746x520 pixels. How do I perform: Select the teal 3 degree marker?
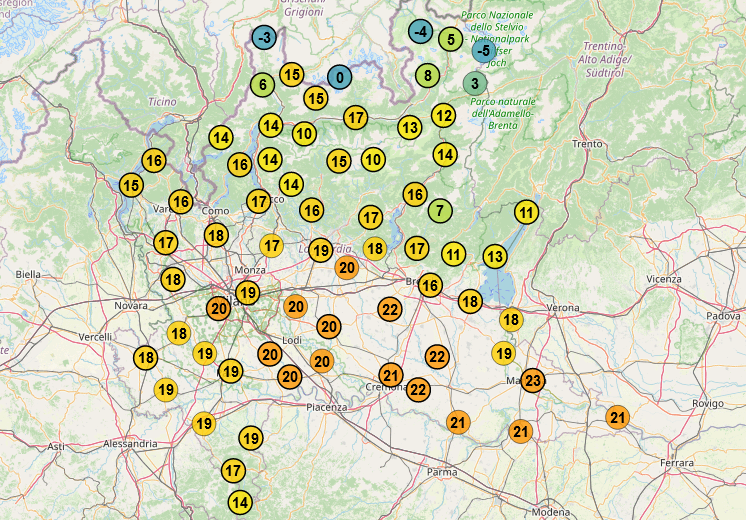click(475, 83)
